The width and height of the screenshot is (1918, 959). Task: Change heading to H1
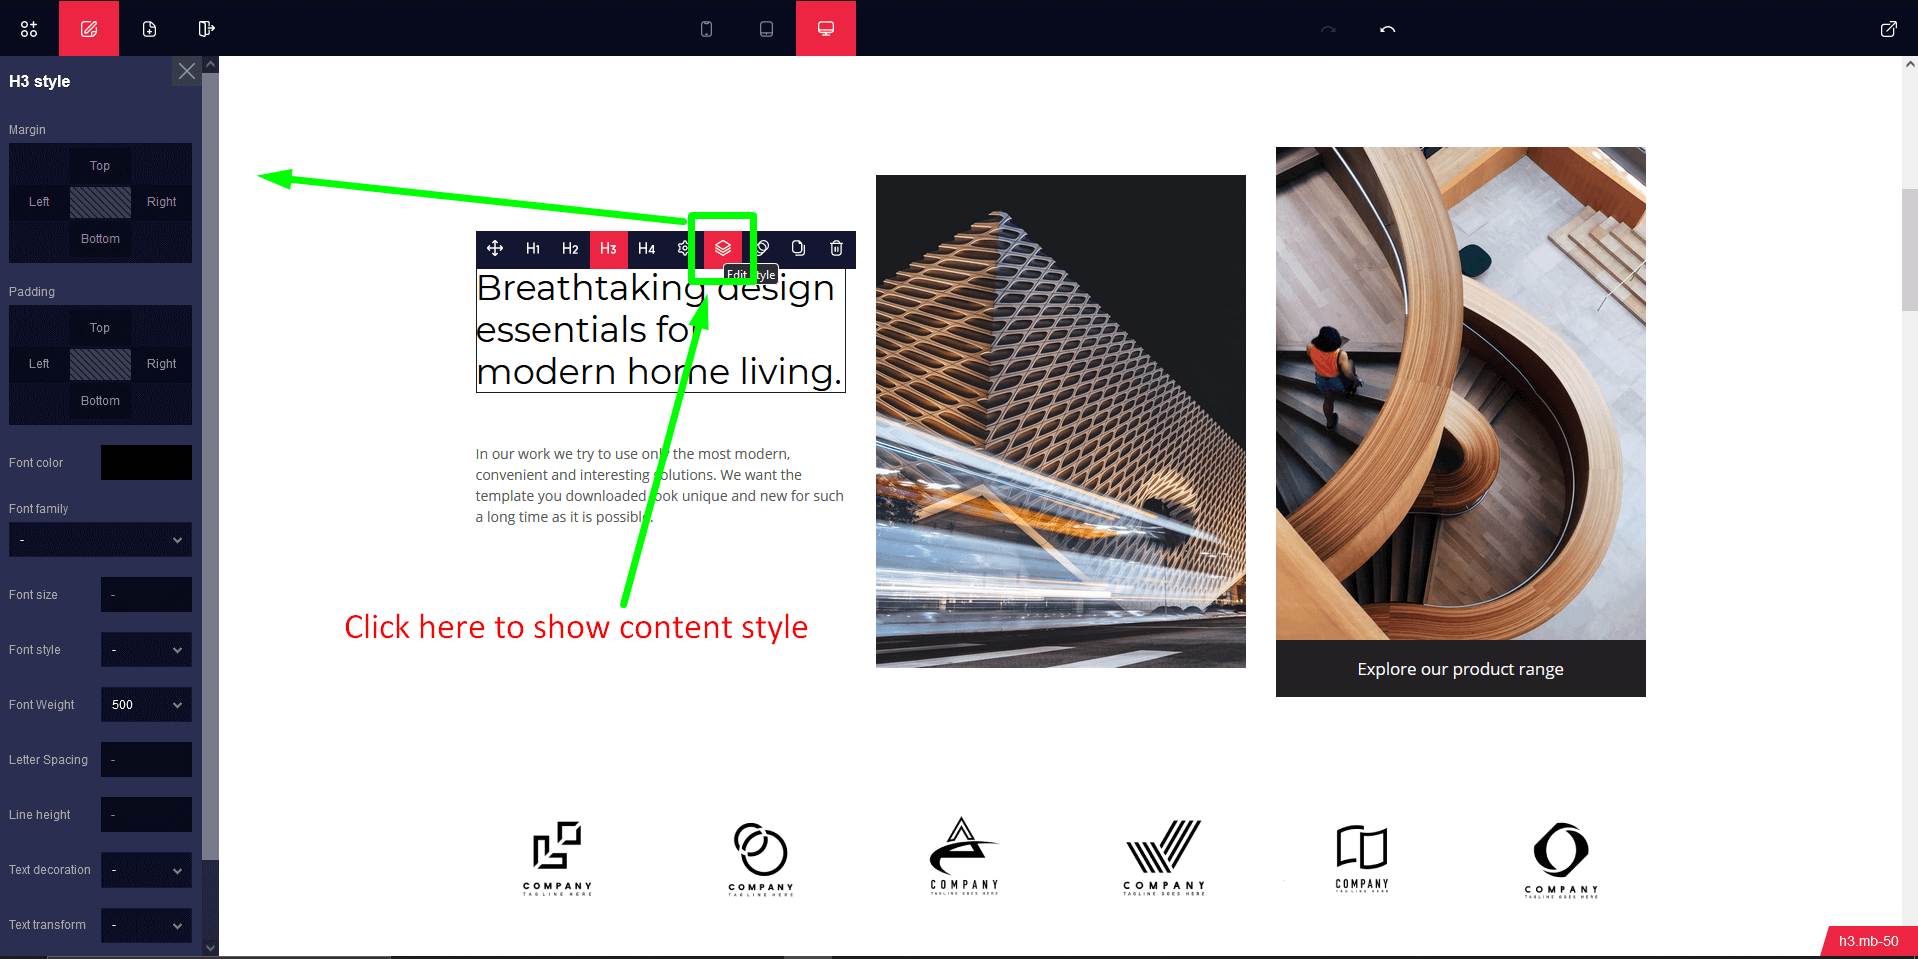tap(533, 248)
